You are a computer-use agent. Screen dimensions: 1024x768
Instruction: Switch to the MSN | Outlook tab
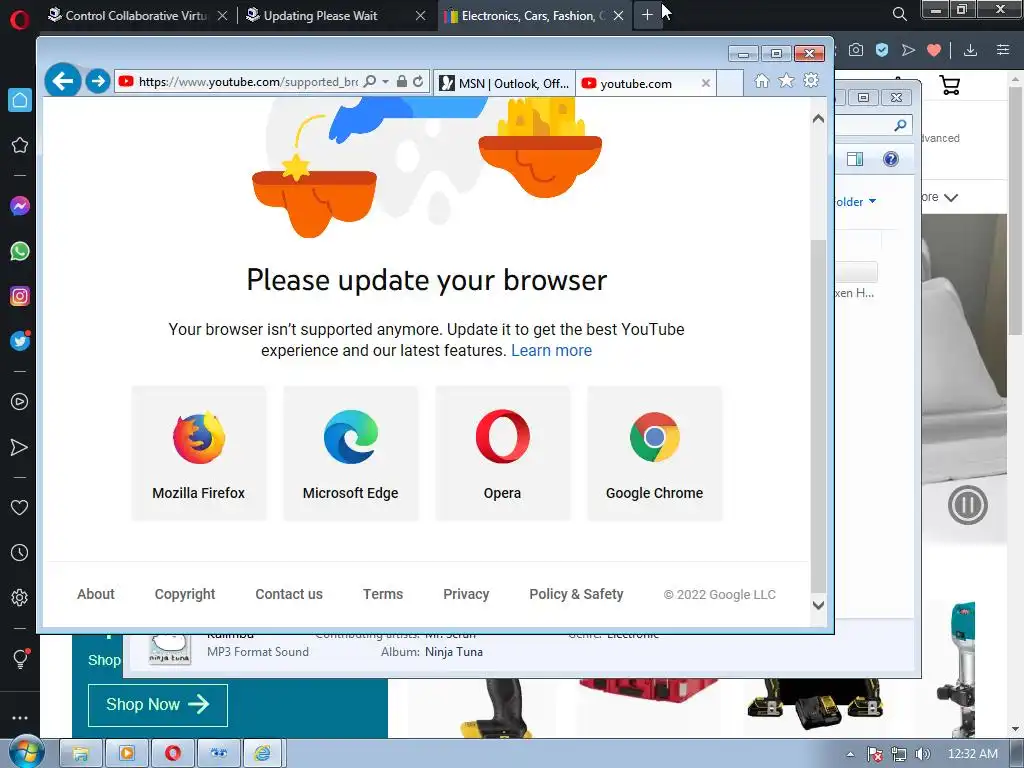504,84
